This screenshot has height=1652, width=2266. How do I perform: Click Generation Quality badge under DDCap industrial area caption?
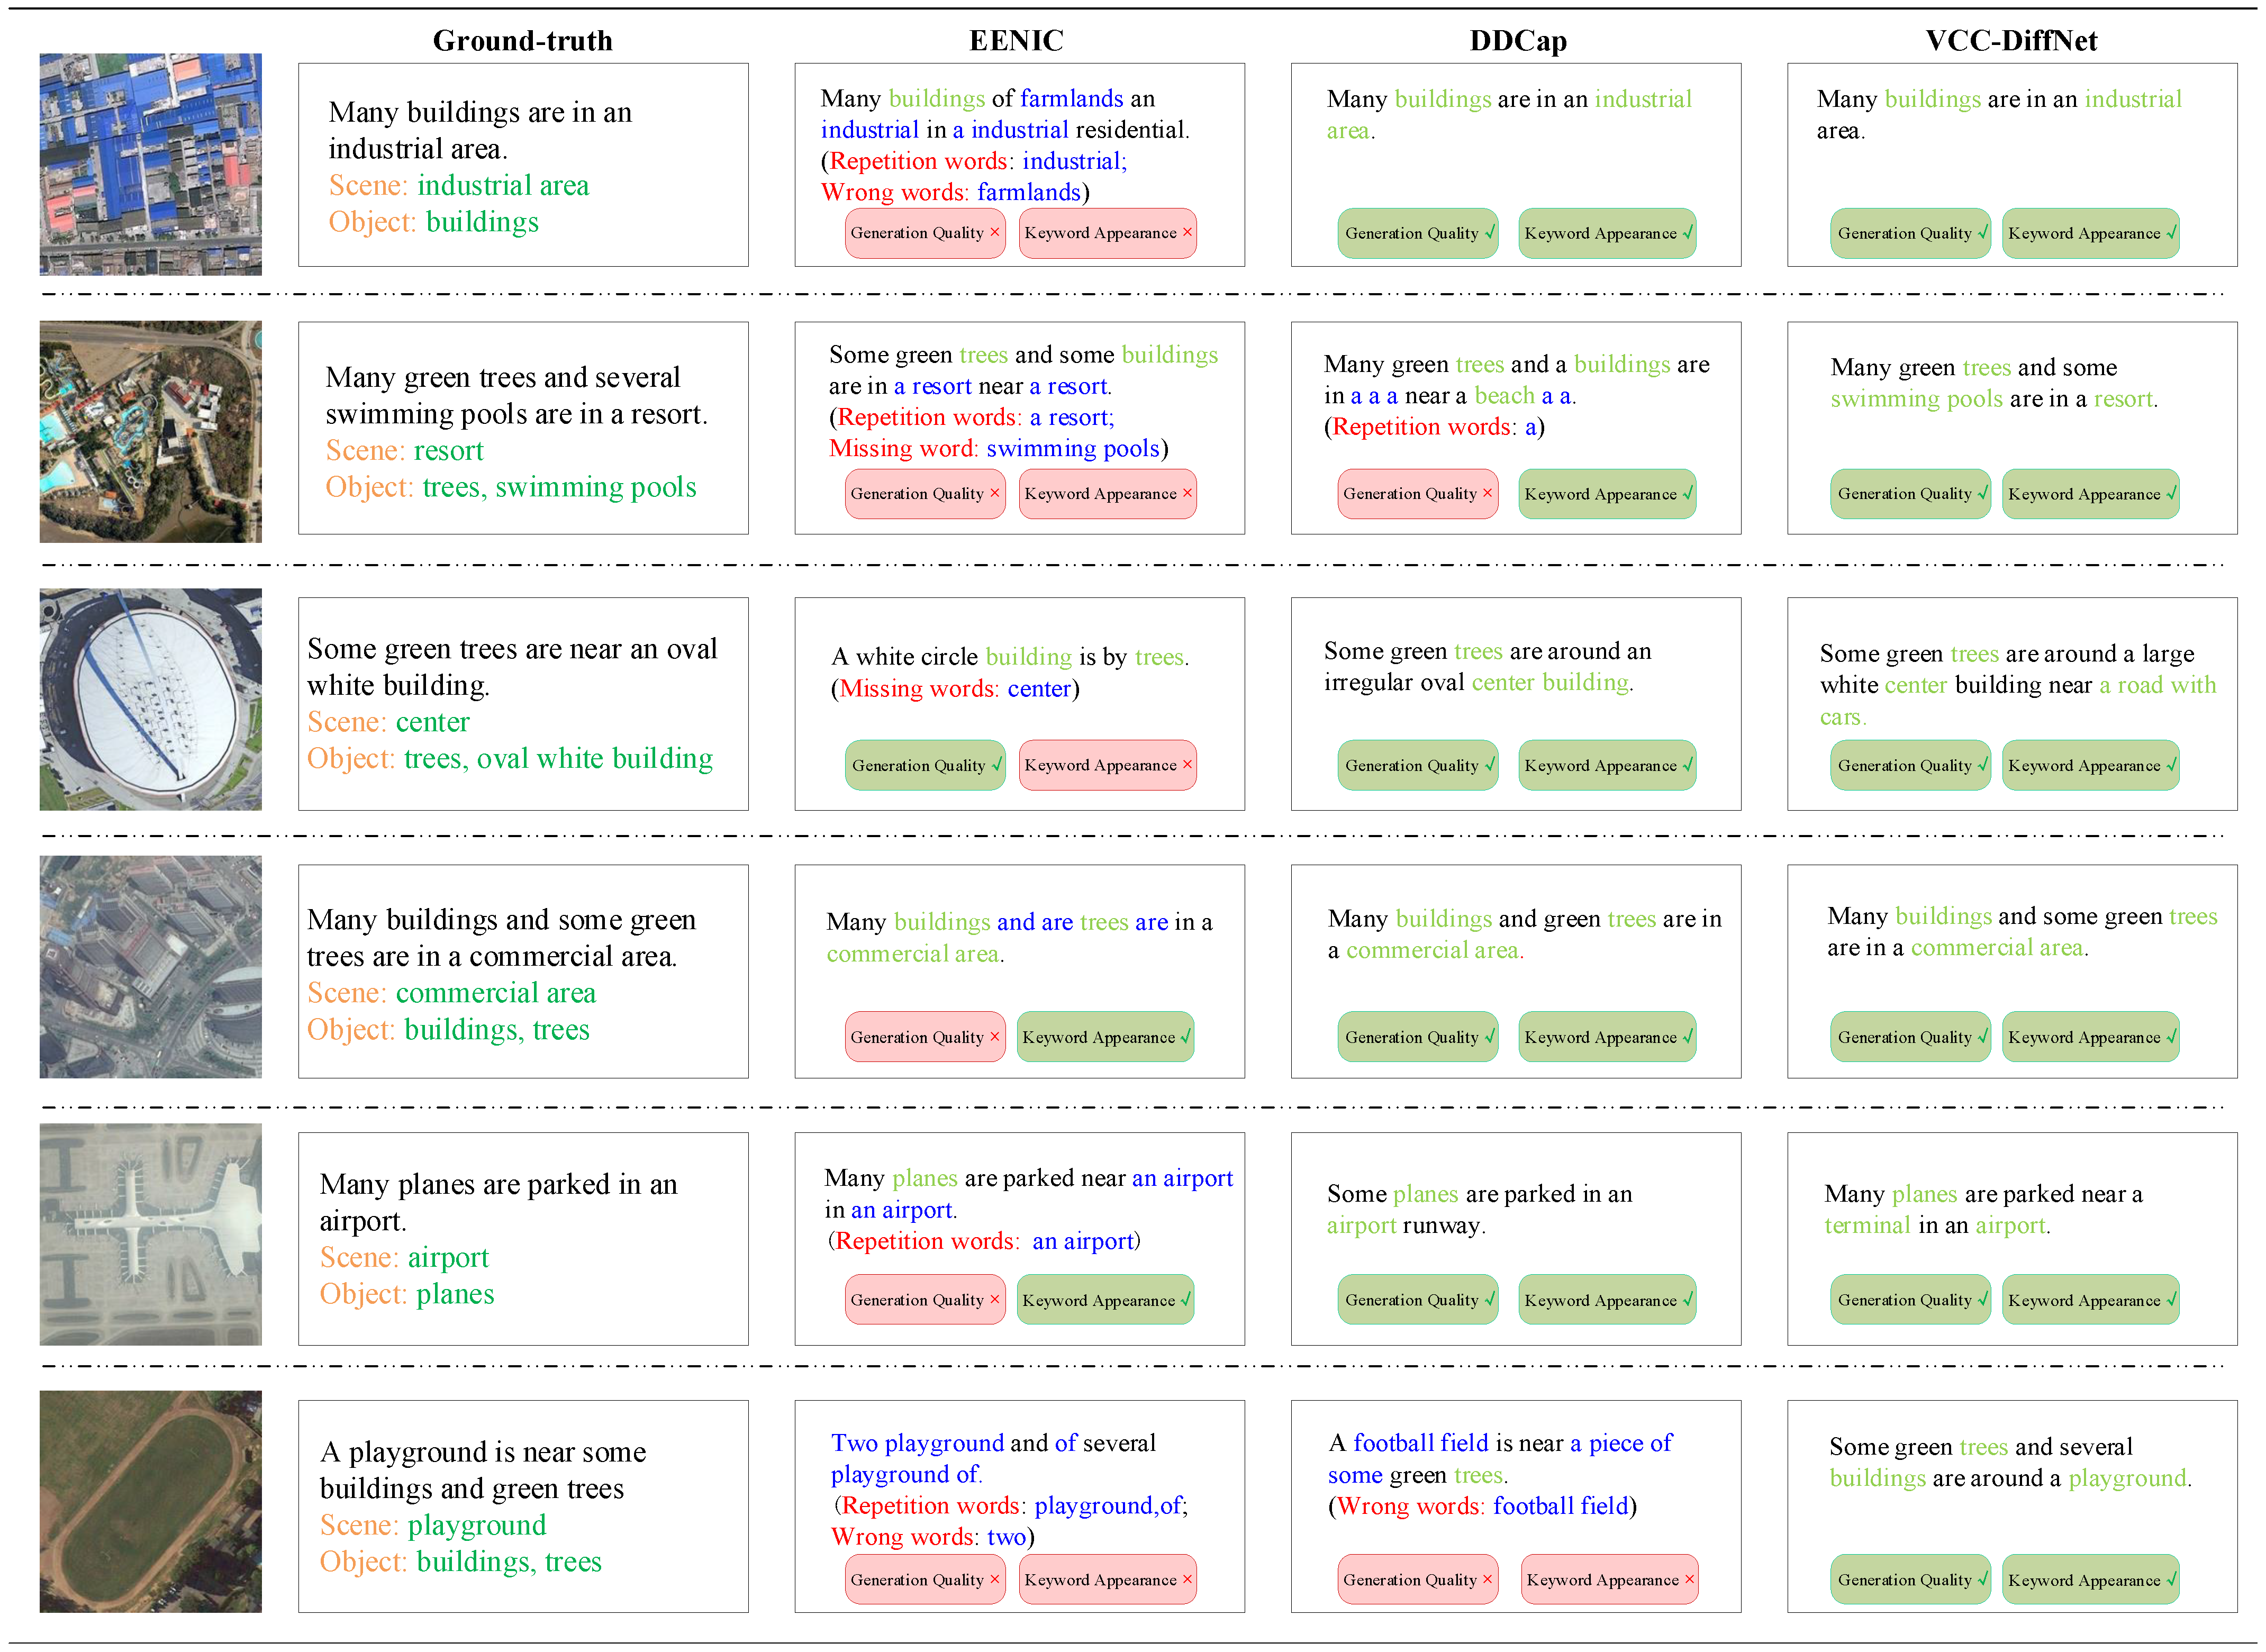point(1418,233)
